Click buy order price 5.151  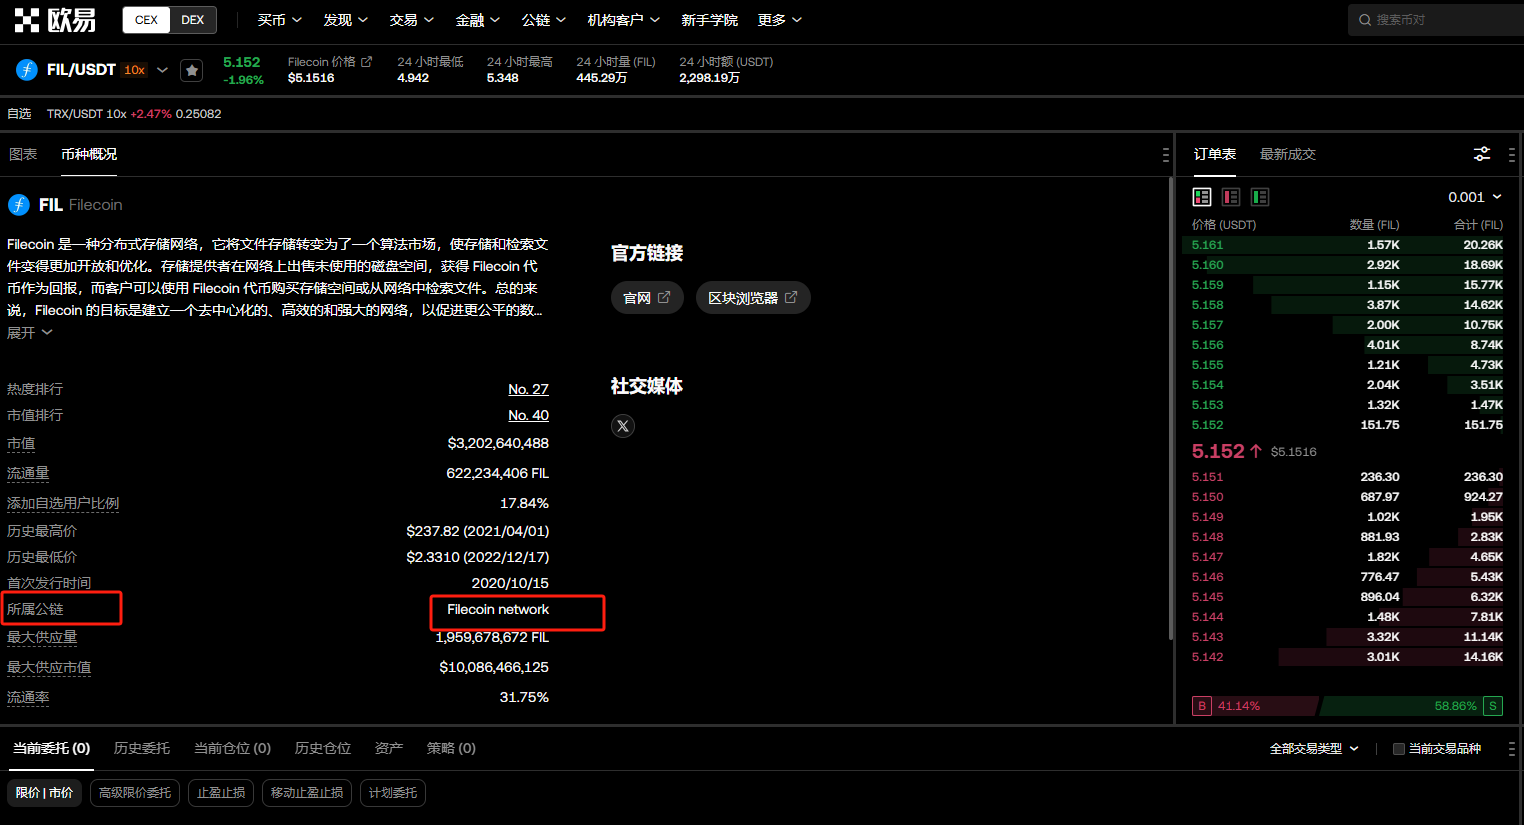point(1207,477)
